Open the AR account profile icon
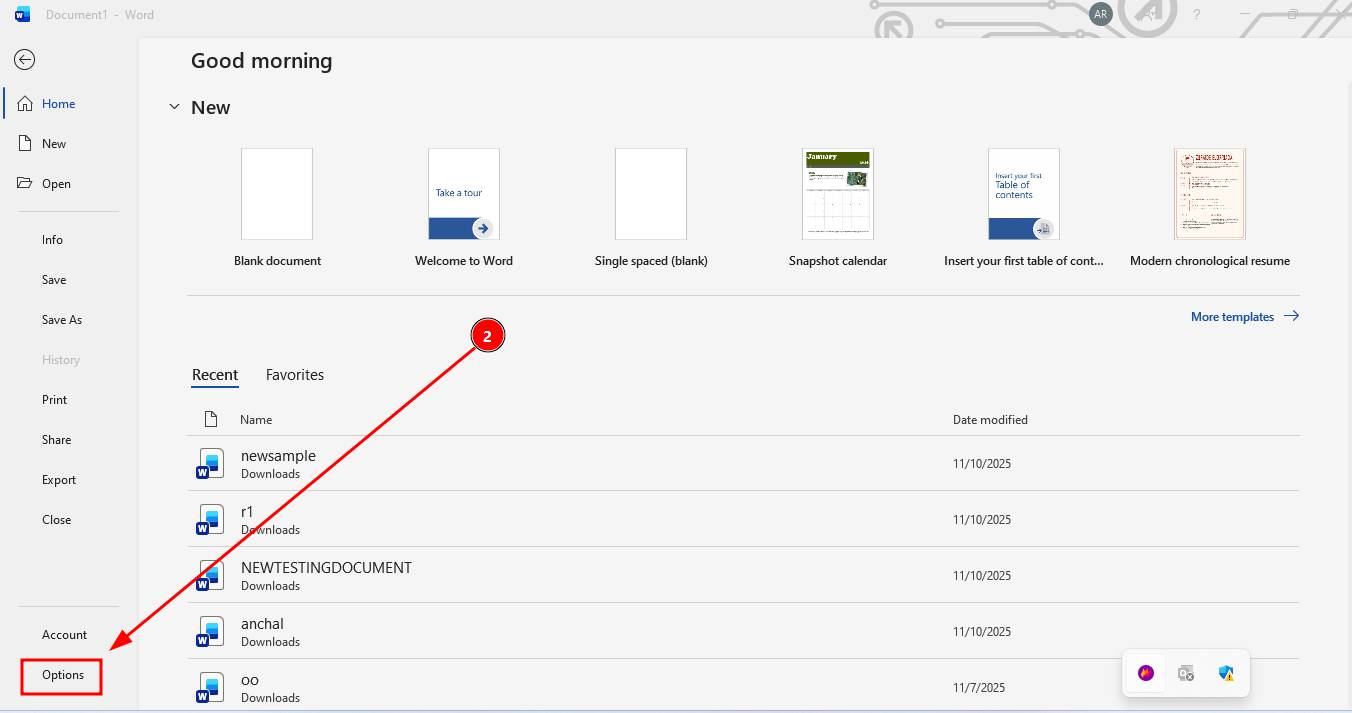1352x713 pixels. [1100, 14]
